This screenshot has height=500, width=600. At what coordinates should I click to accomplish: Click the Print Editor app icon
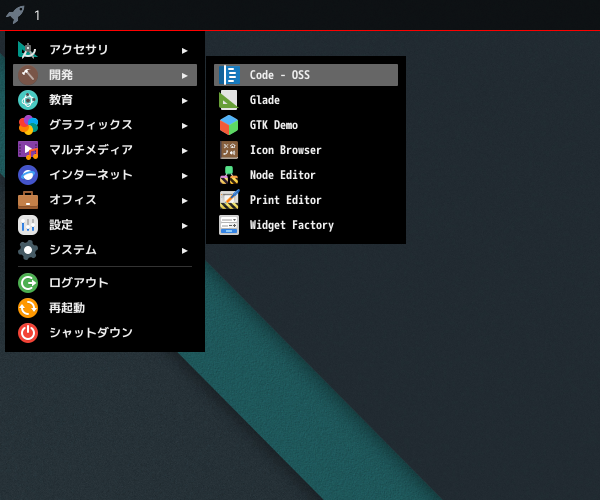(229, 200)
